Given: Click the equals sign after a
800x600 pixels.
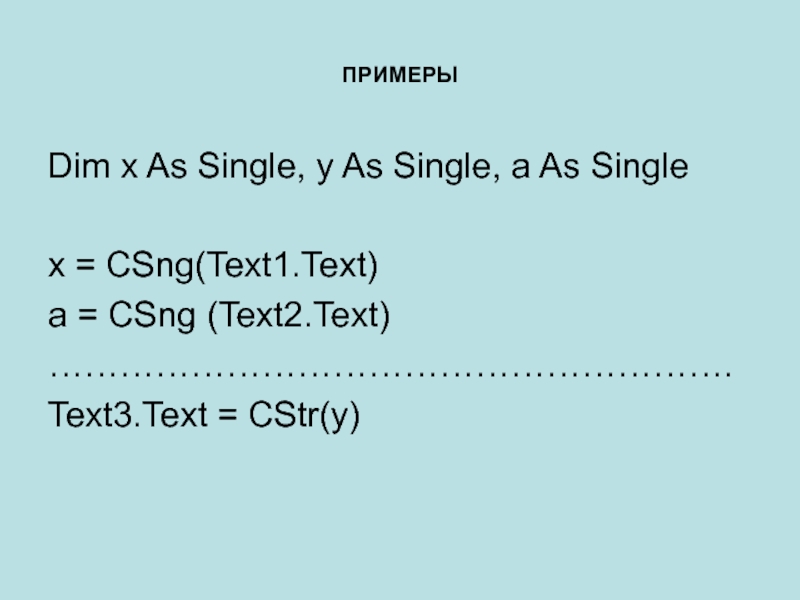Looking at the screenshot, I should click(86, 318).
